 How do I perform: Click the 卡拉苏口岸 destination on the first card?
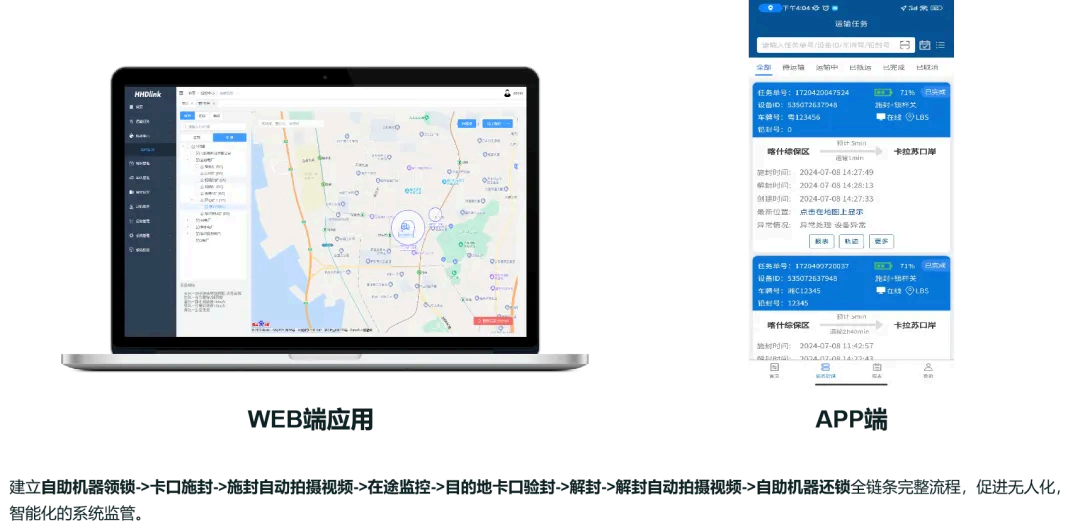915,151
